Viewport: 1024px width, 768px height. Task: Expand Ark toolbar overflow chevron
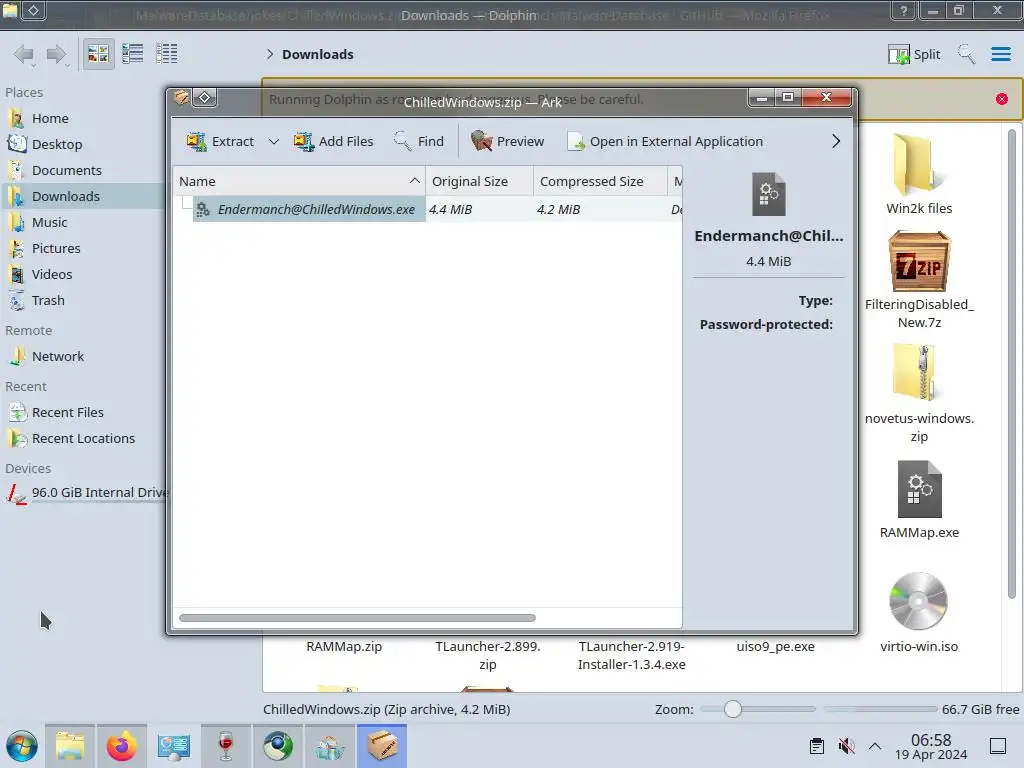(x=836, y=141)
